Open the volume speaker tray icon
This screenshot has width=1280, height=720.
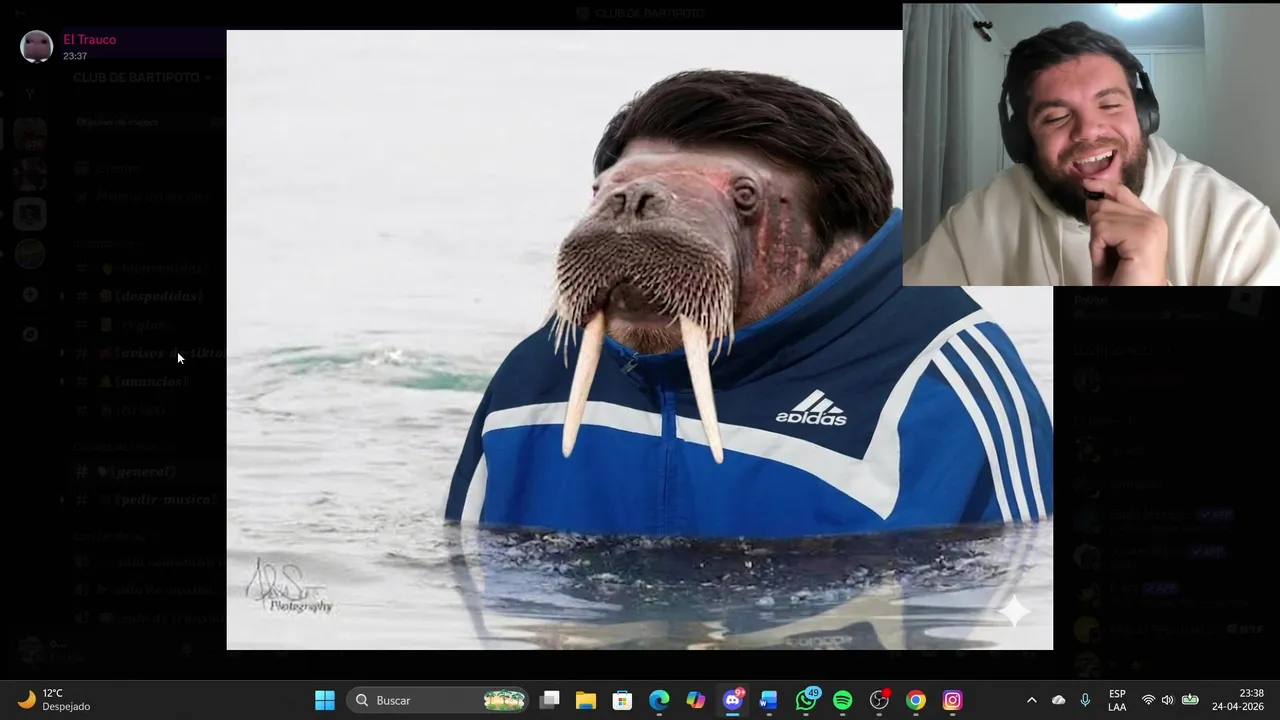(1167, 700)
